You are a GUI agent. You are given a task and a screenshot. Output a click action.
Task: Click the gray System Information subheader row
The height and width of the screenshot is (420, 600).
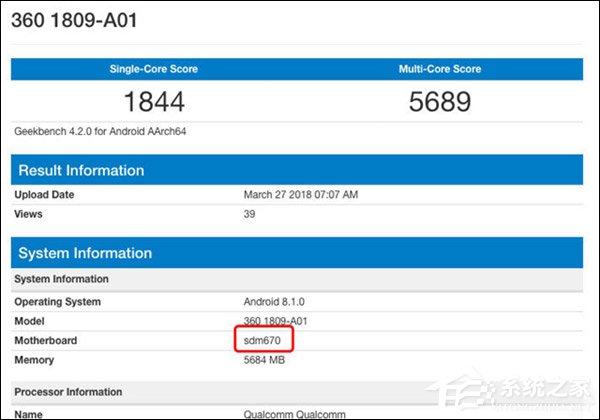297,279
